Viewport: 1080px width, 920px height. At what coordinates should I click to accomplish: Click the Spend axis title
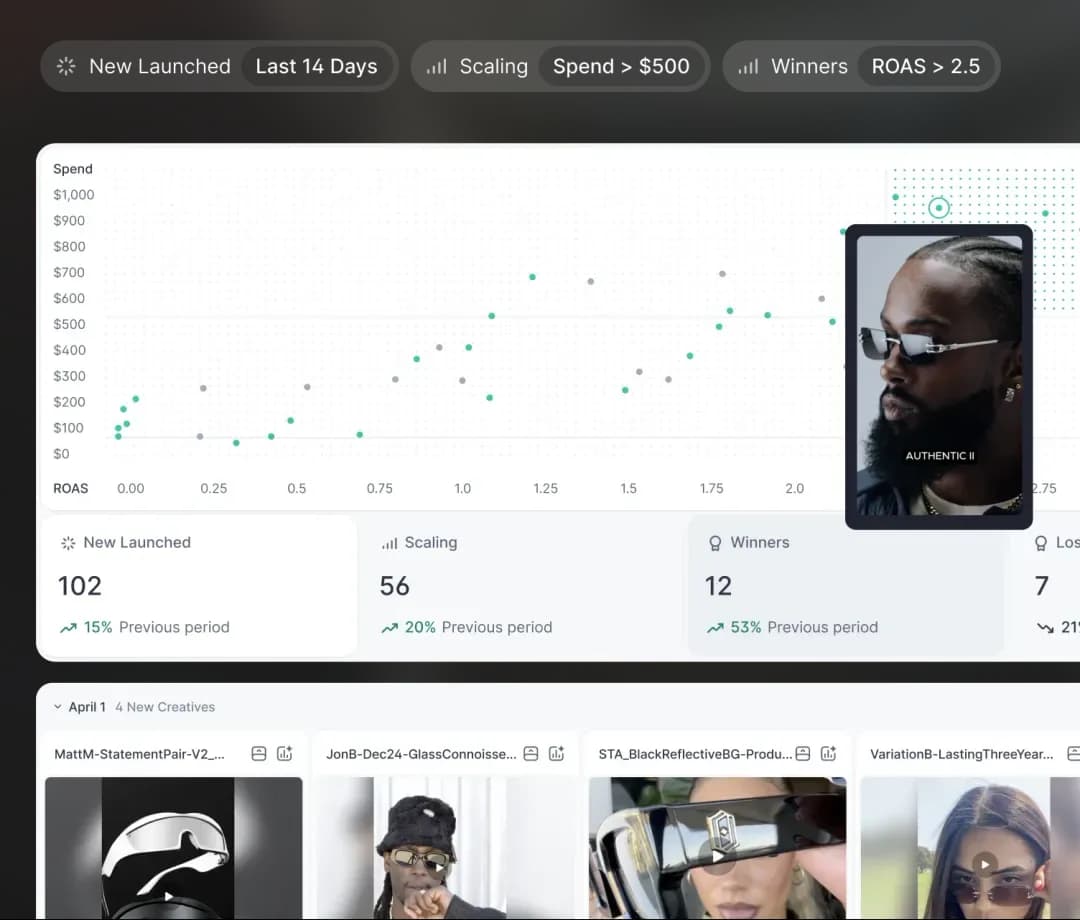pos(73,169)
